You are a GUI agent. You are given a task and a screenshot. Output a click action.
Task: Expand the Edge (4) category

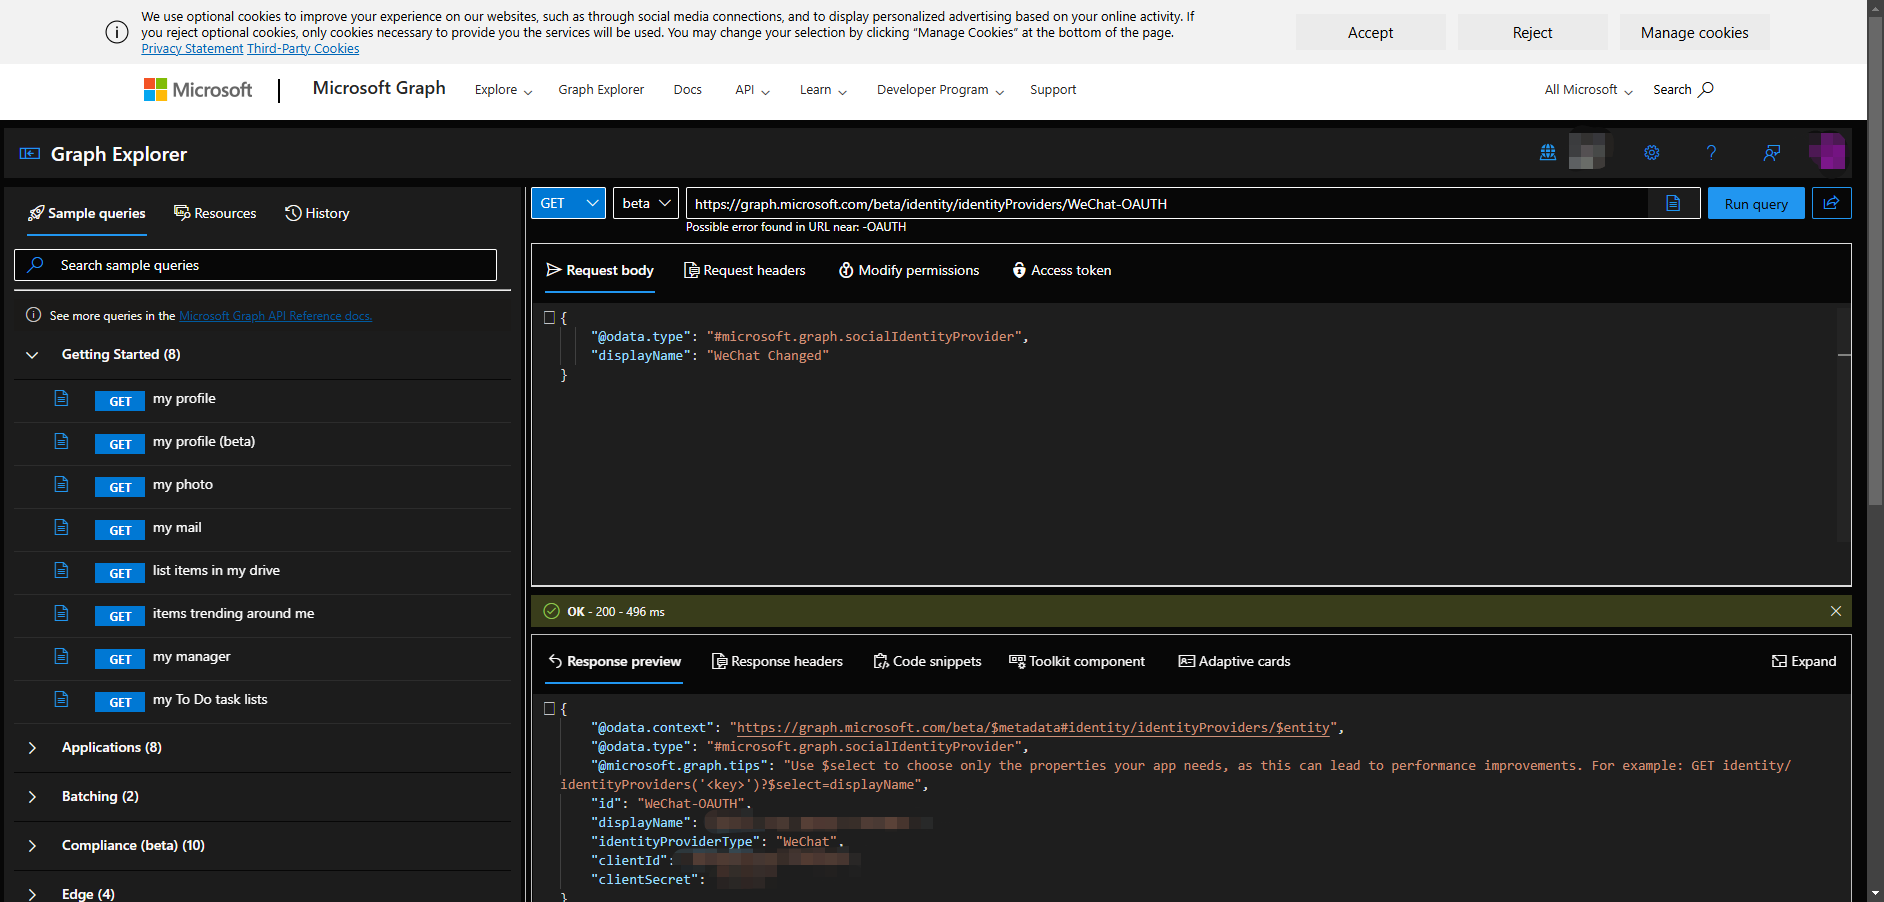(x=32, y=894)
